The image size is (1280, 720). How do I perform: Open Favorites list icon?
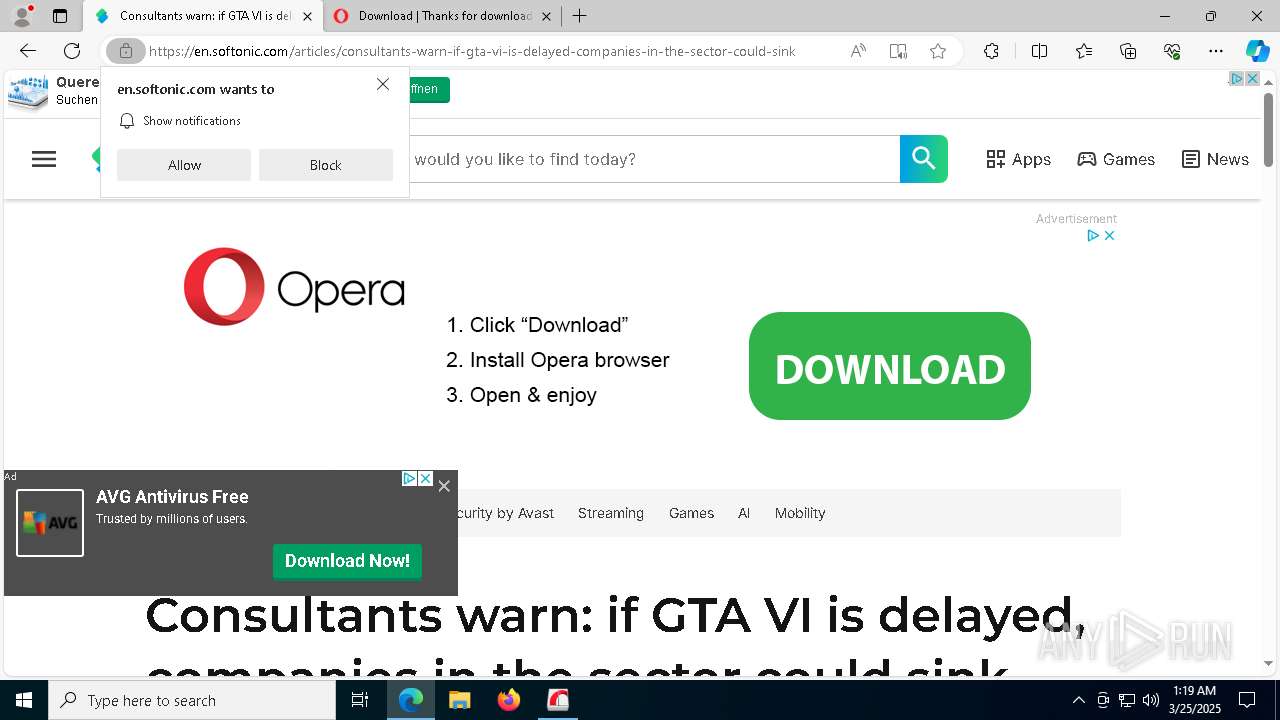coord(1084,51)
